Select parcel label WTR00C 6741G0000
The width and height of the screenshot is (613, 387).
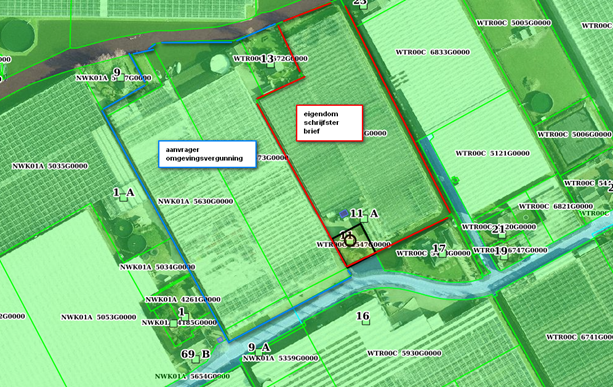click(x=579, y=337)
